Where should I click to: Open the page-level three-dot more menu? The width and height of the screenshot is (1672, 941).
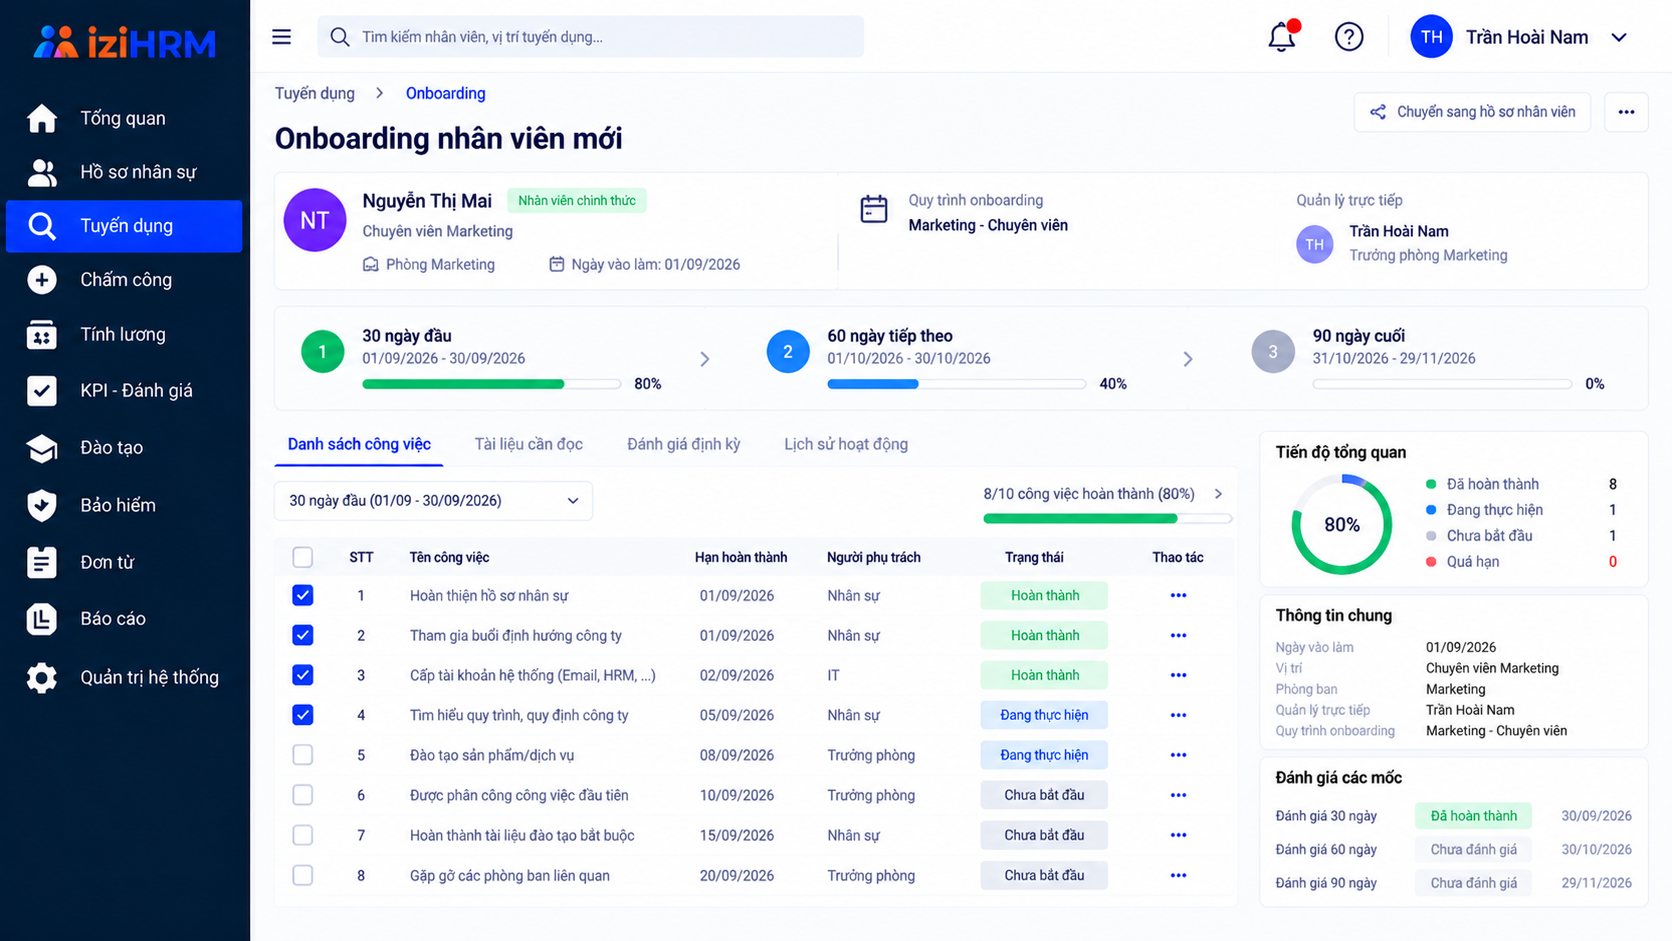point(1626,112)
